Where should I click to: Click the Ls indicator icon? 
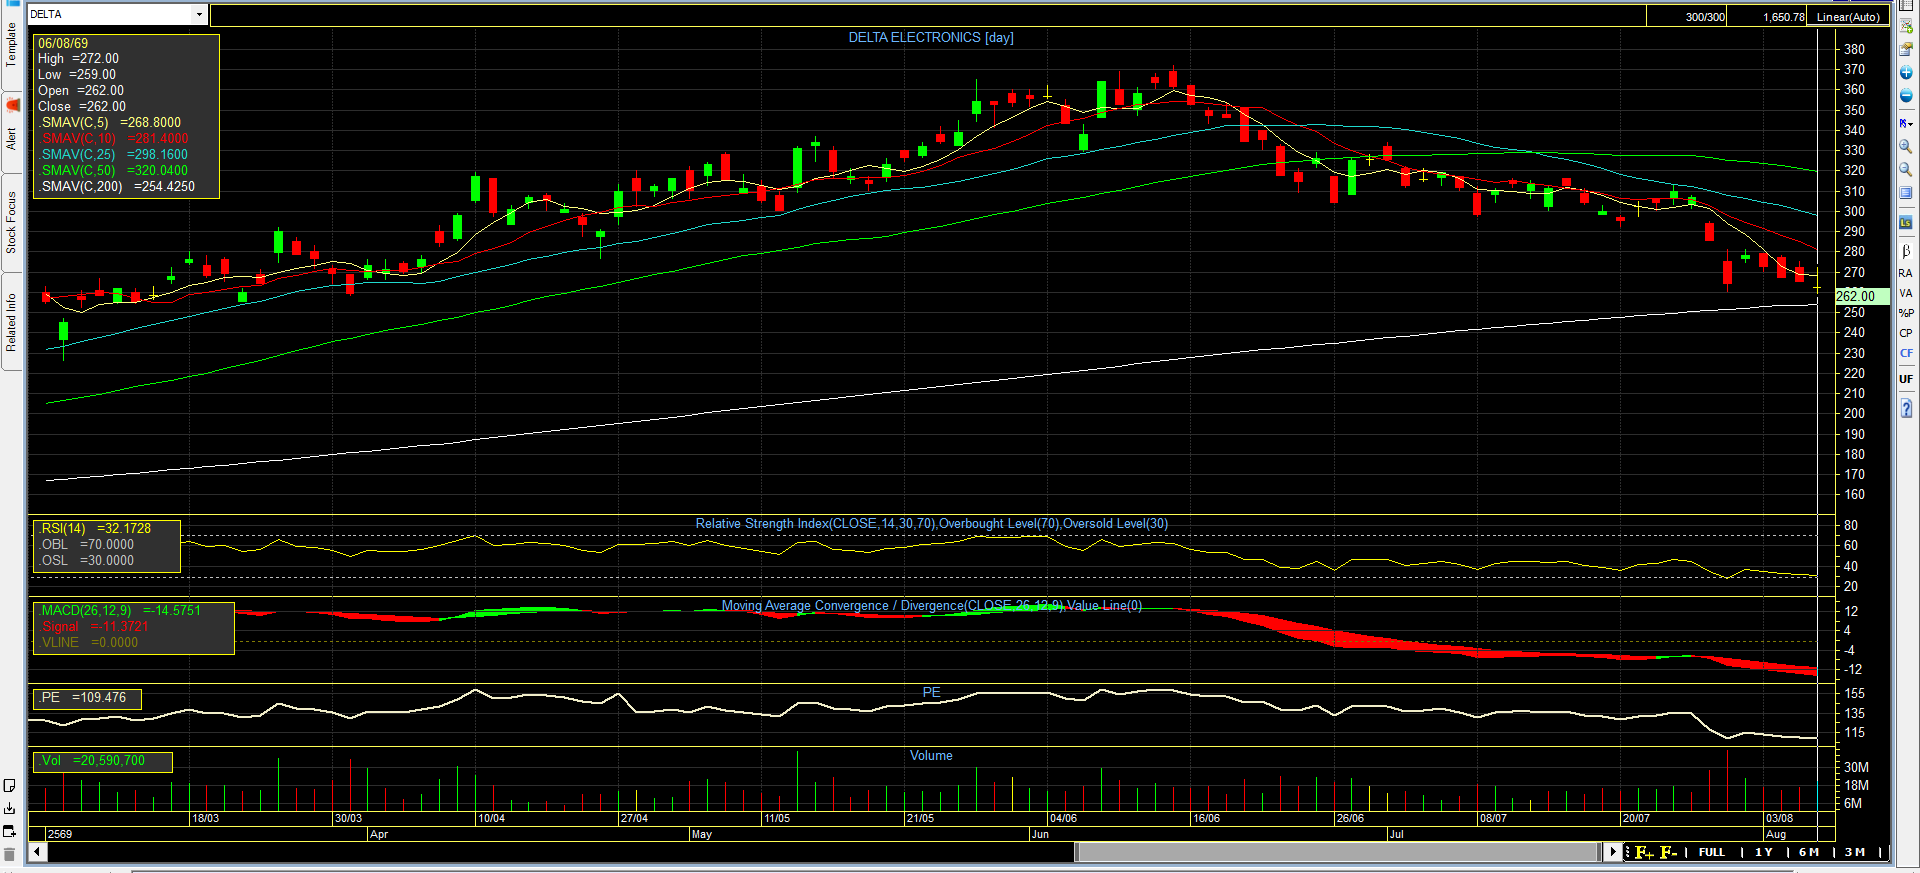pyautogui.click(x=1905, y=222)
